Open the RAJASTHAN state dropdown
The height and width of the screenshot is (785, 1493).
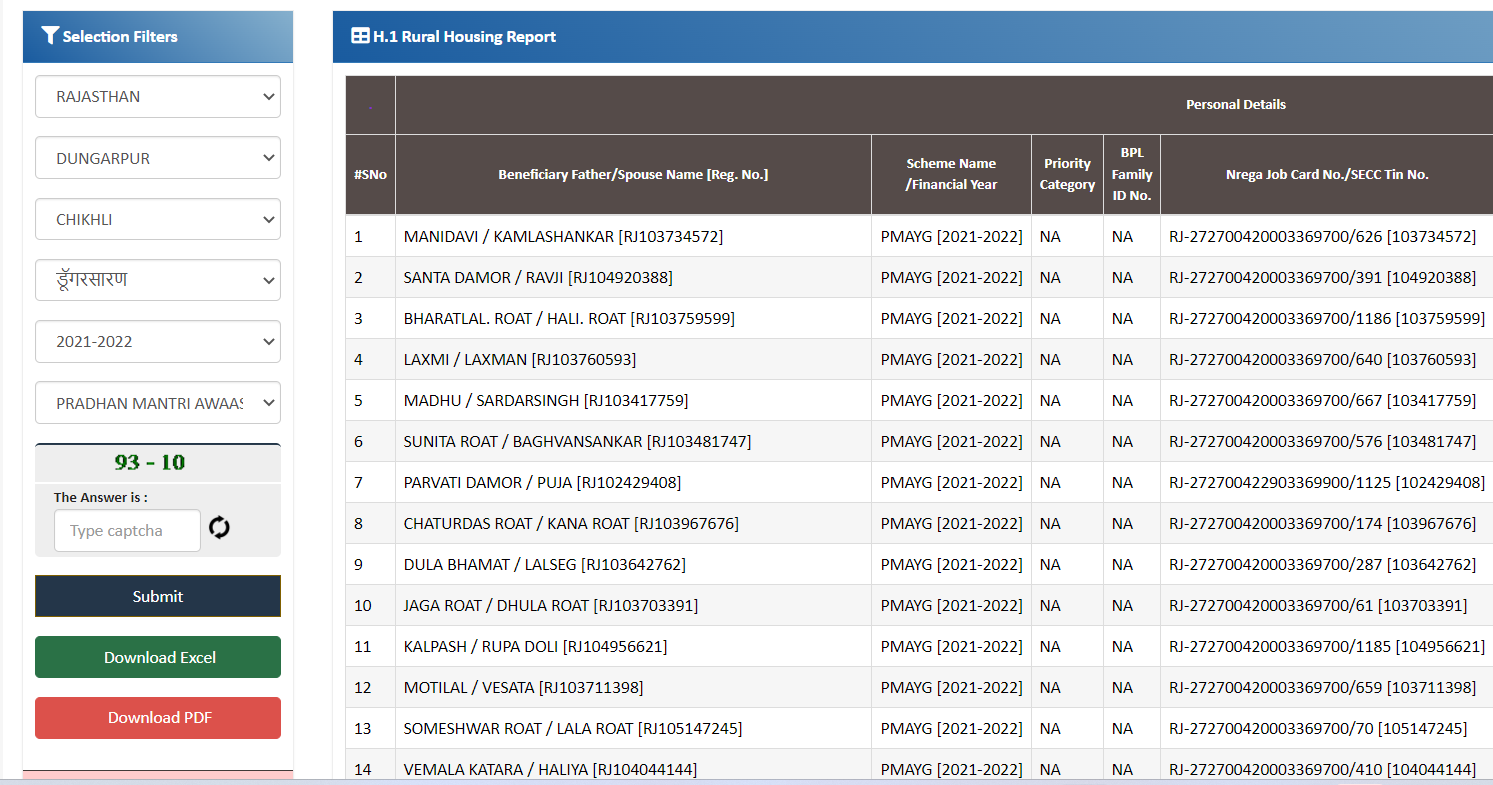pos(157,96)
